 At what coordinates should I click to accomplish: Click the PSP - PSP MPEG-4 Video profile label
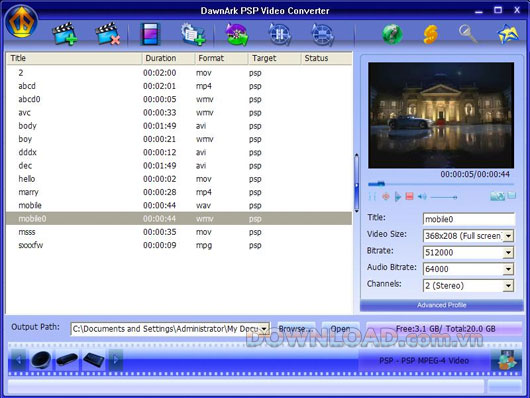click(x=424, y=361)
